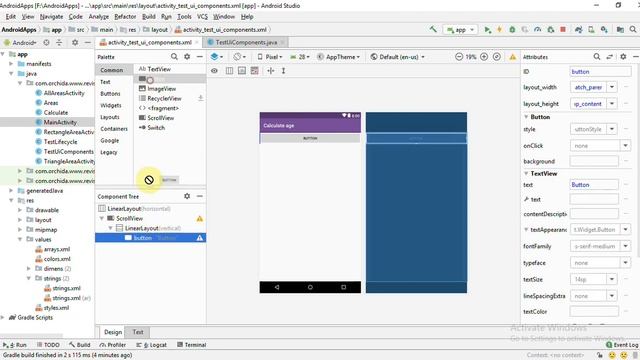Click ScrollView warning icon in Component Tree
This screenshot has width=640, height=360.
click(200, 219)
